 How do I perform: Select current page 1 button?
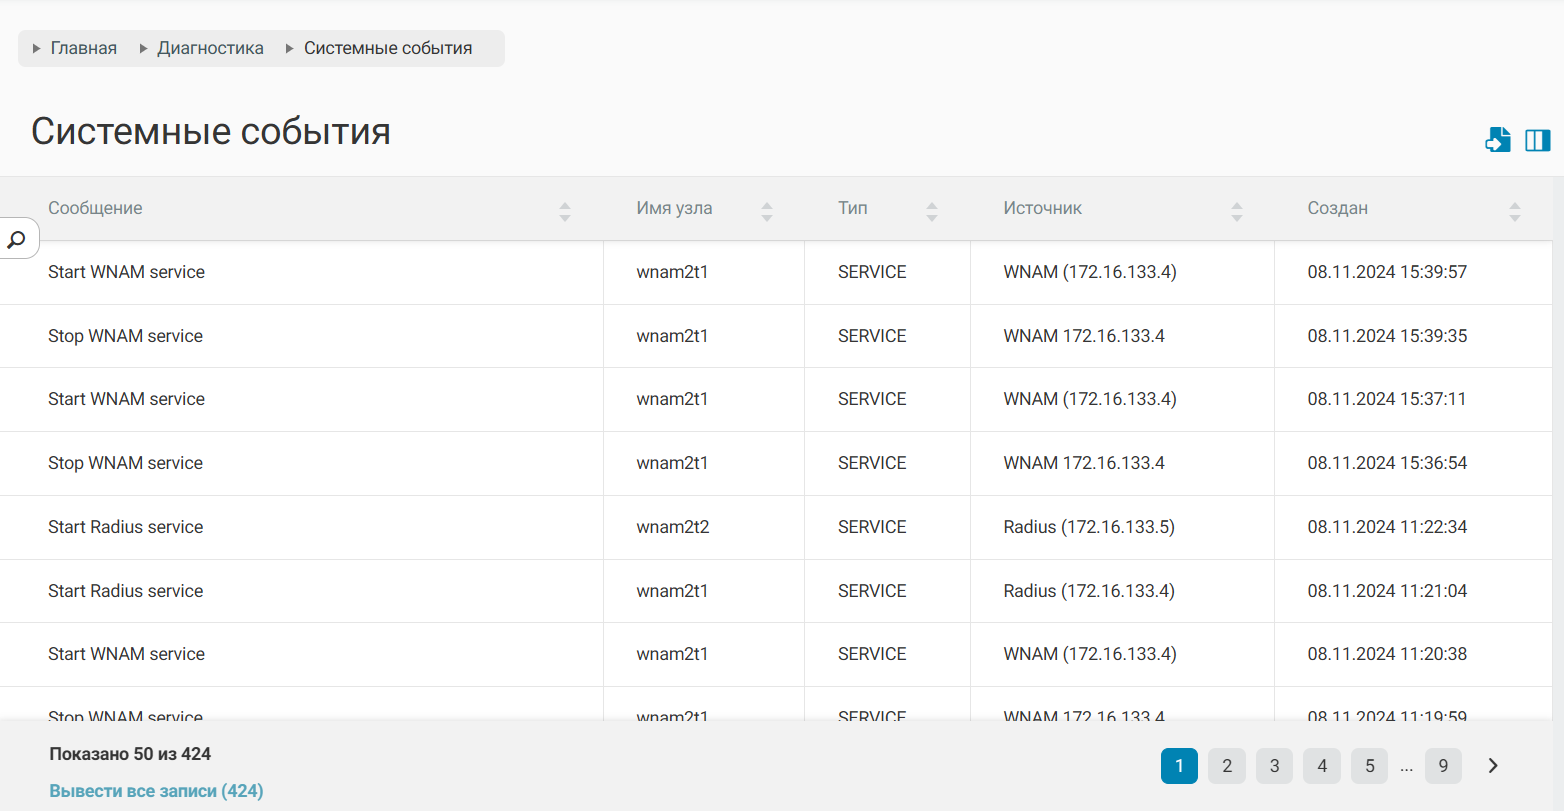tap(1179, 766)
